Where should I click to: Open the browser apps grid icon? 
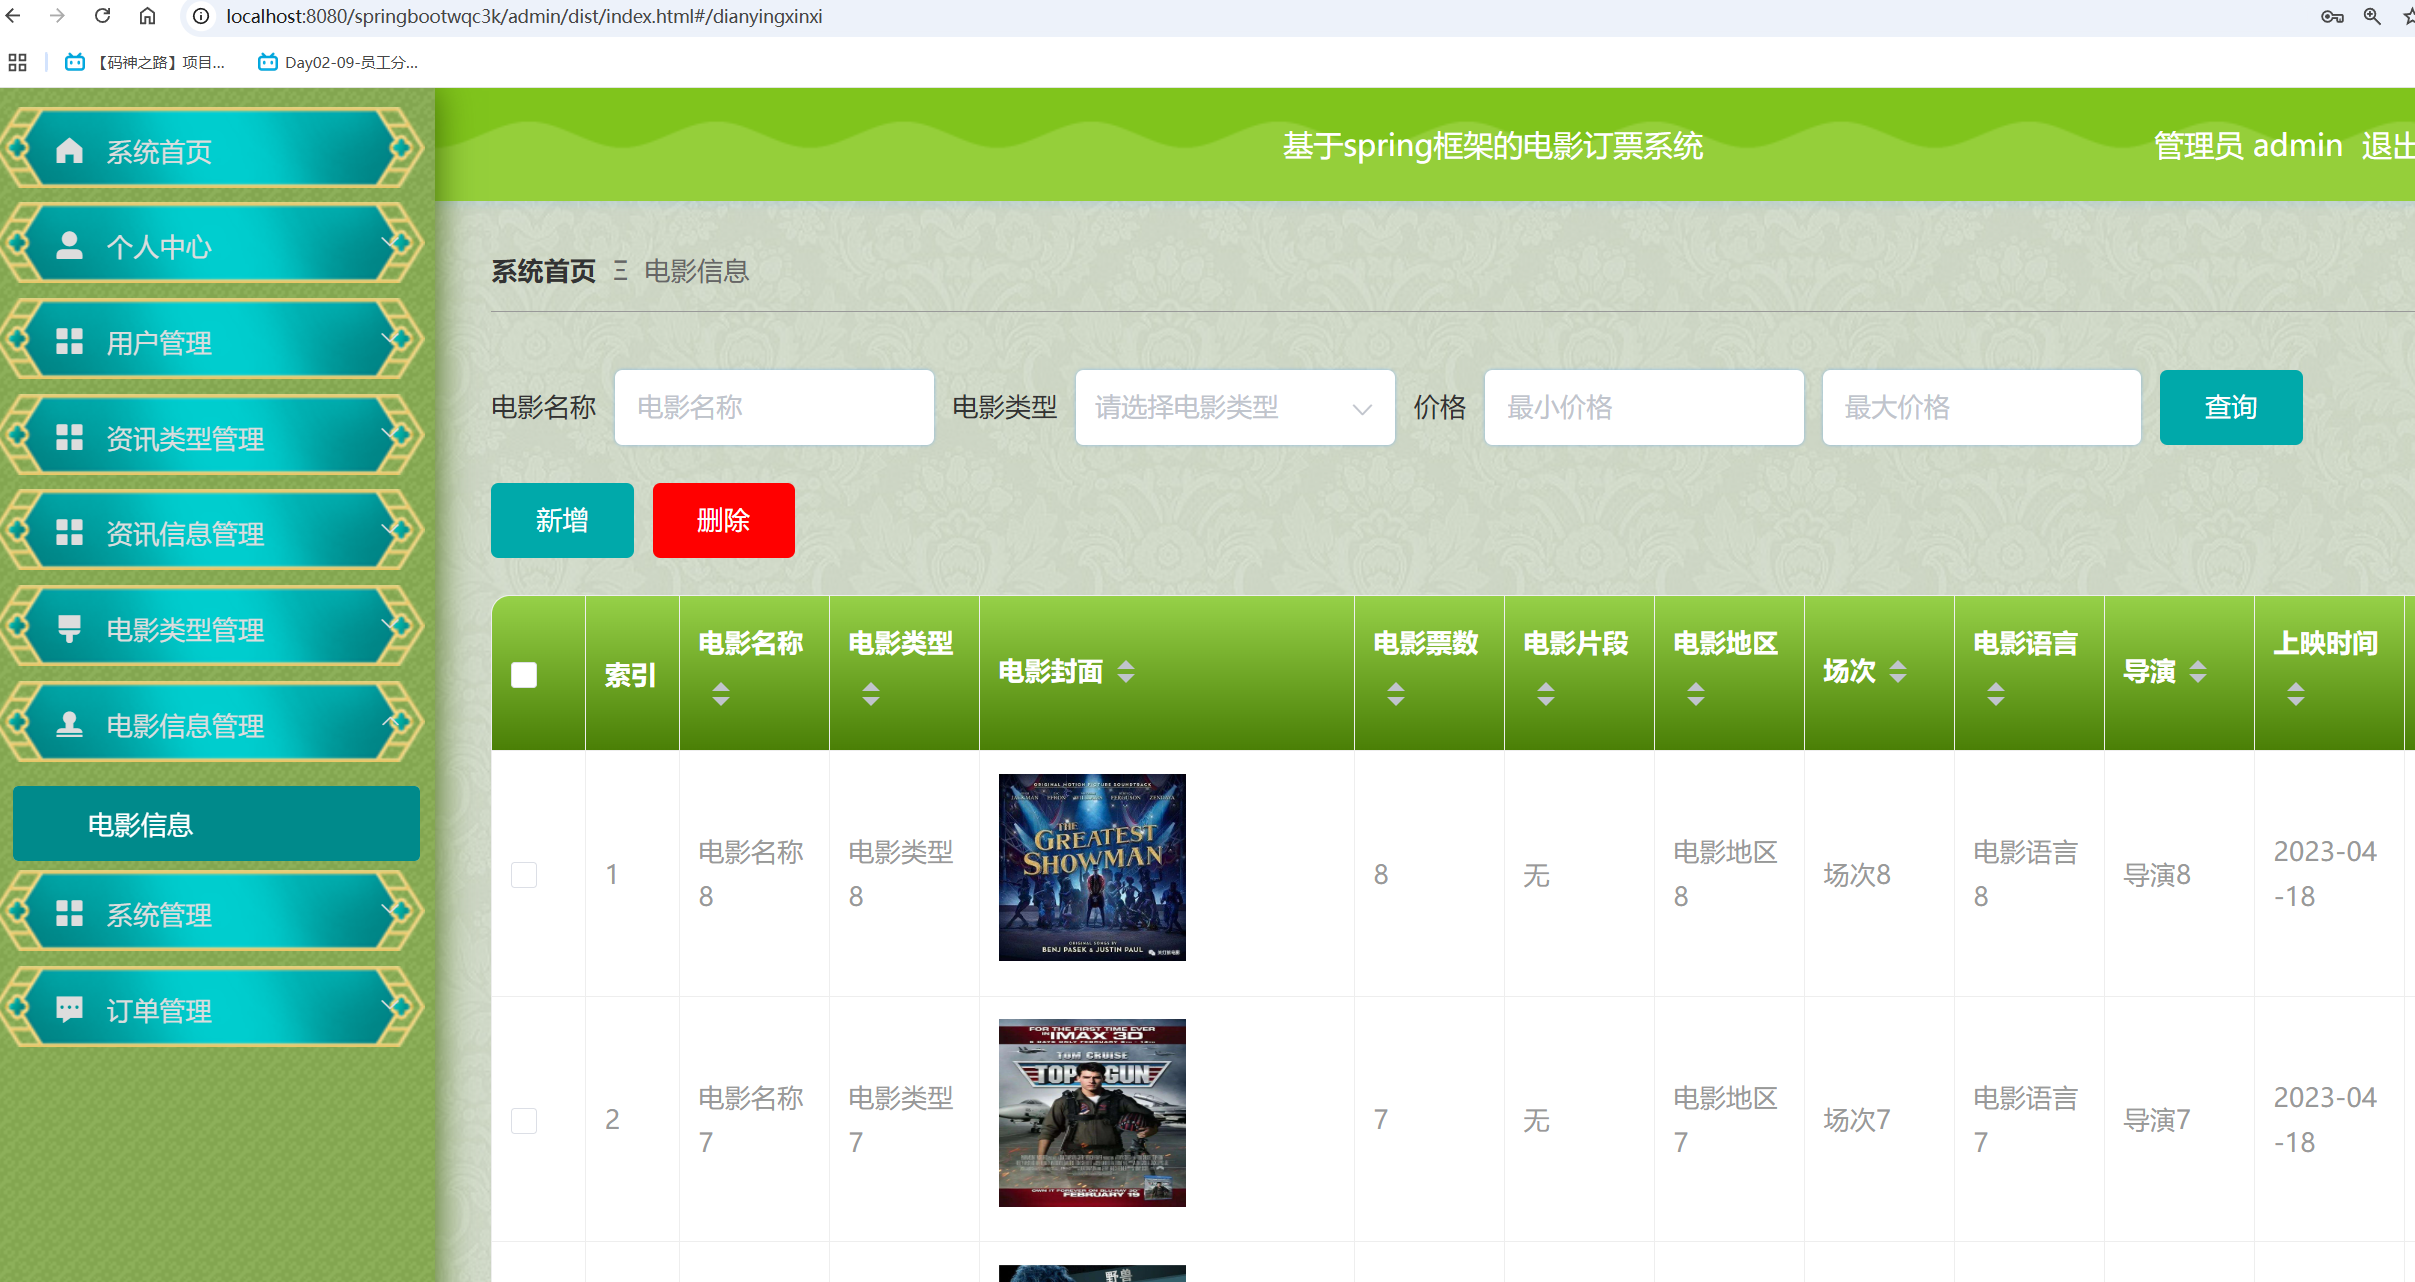(x=17, y=62)
